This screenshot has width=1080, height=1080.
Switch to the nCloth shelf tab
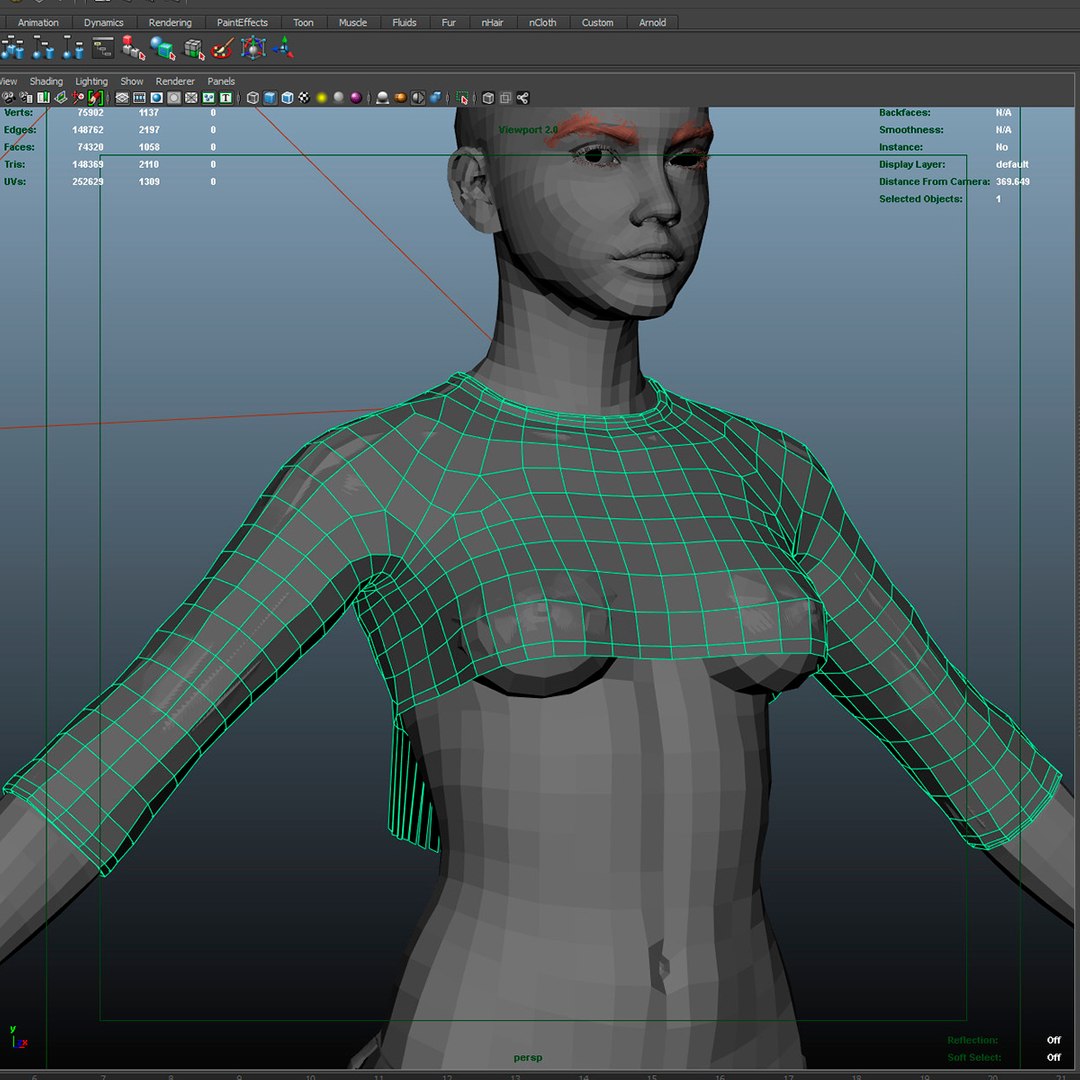pyautogui.click(x=543, y=22)
